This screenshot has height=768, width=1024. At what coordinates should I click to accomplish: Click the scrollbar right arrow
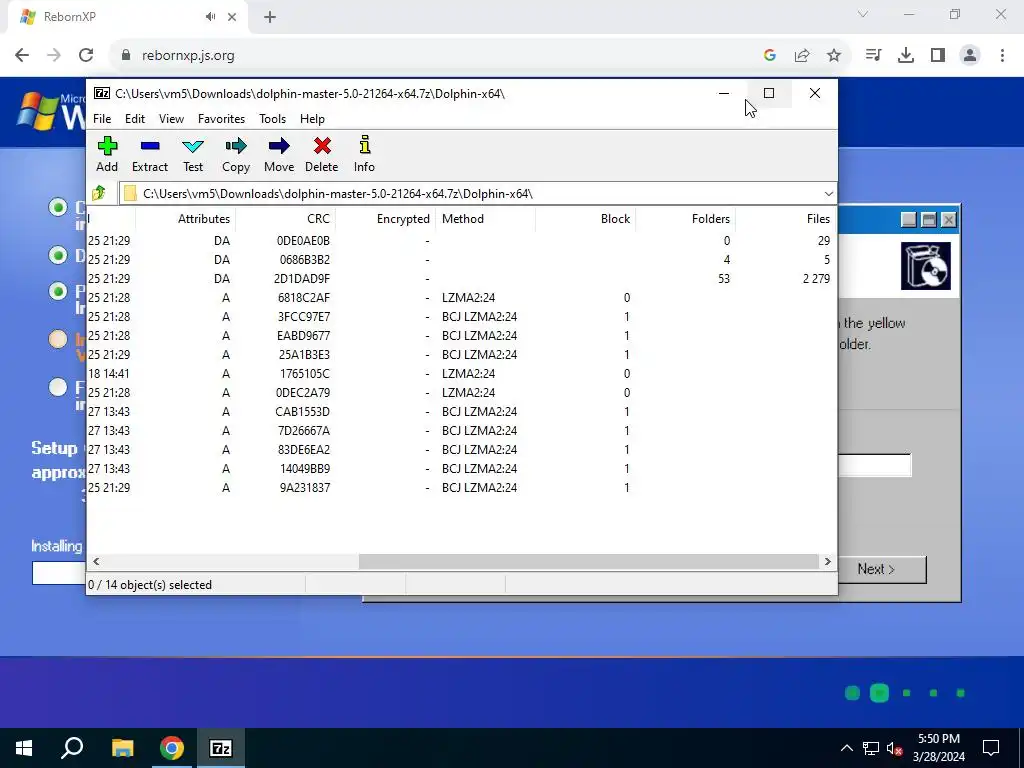(x=827, y=562)
